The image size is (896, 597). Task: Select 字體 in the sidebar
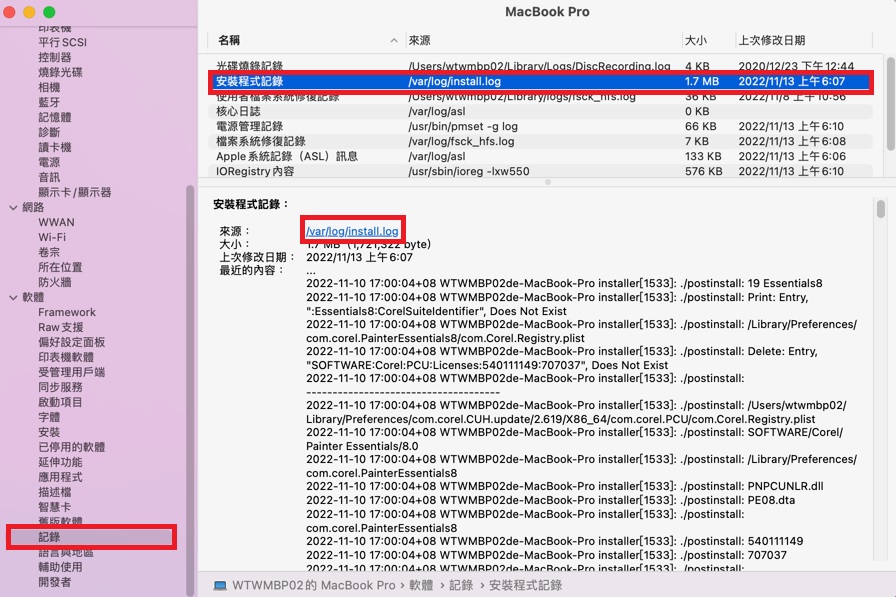(49, 417)
